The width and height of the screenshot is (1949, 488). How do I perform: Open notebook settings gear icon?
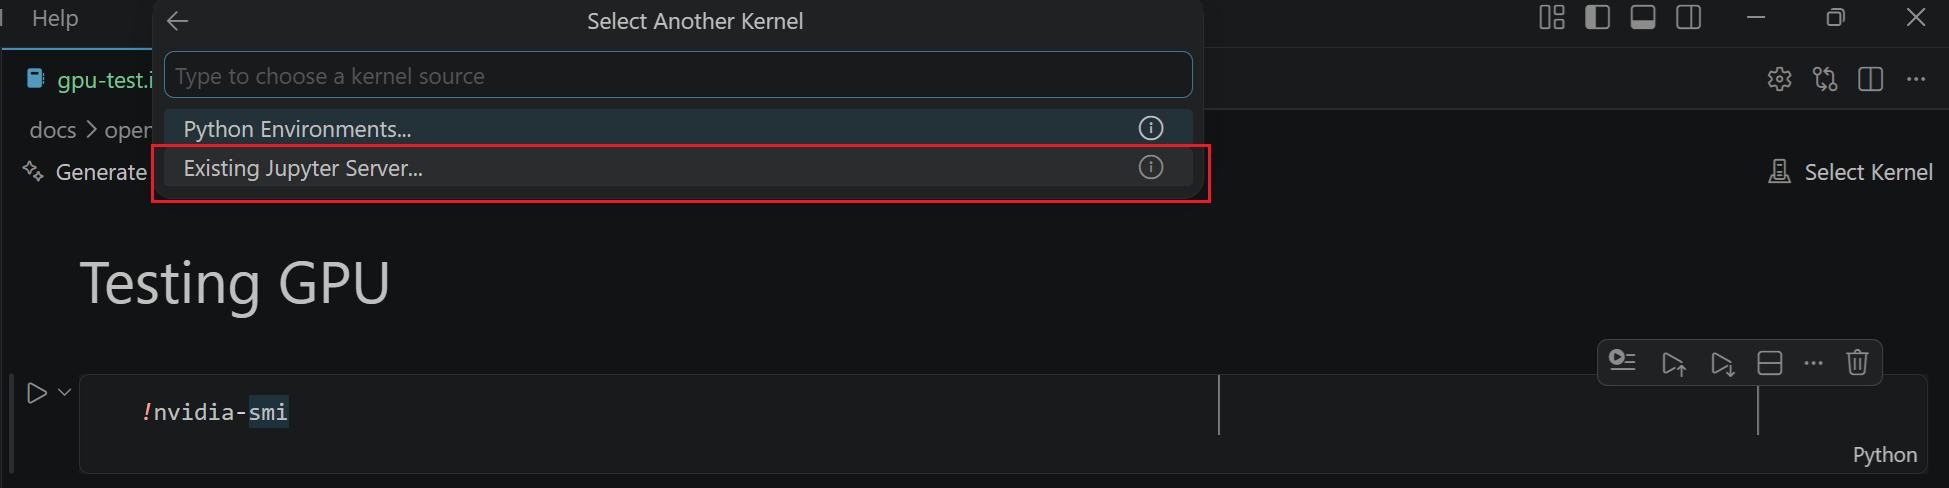[1779, 79]
